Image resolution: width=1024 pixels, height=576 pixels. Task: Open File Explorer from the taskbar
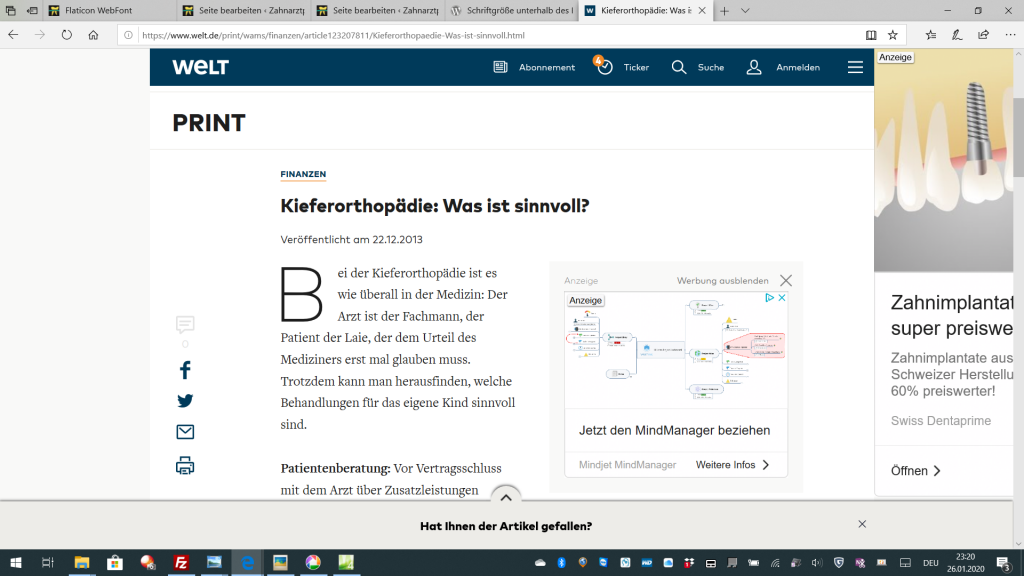pyautogui.click(x=82, y=562)
